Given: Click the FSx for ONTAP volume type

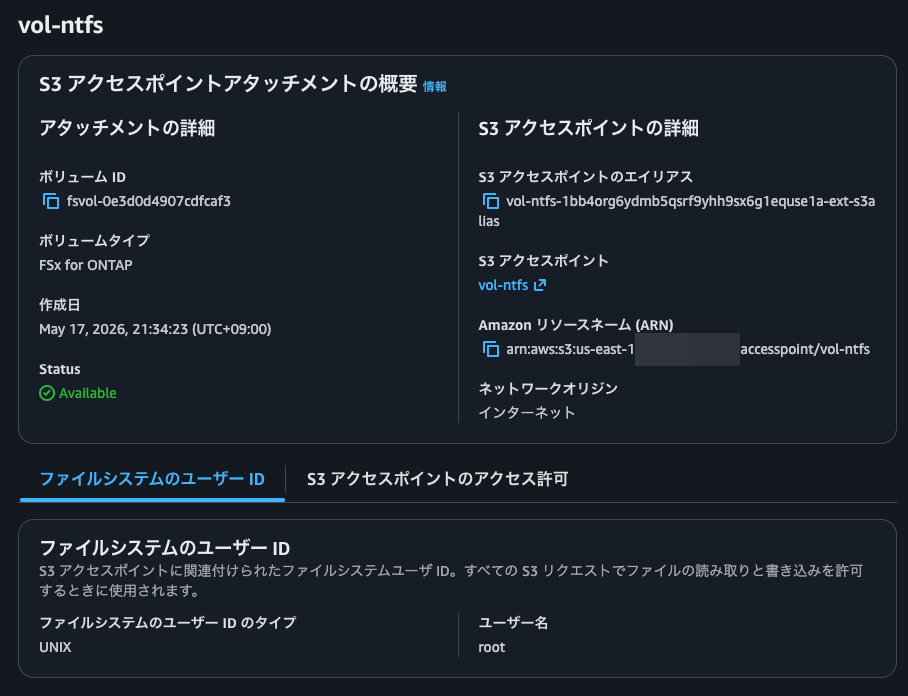Looking at the screenshot, I should coord(86,265).
